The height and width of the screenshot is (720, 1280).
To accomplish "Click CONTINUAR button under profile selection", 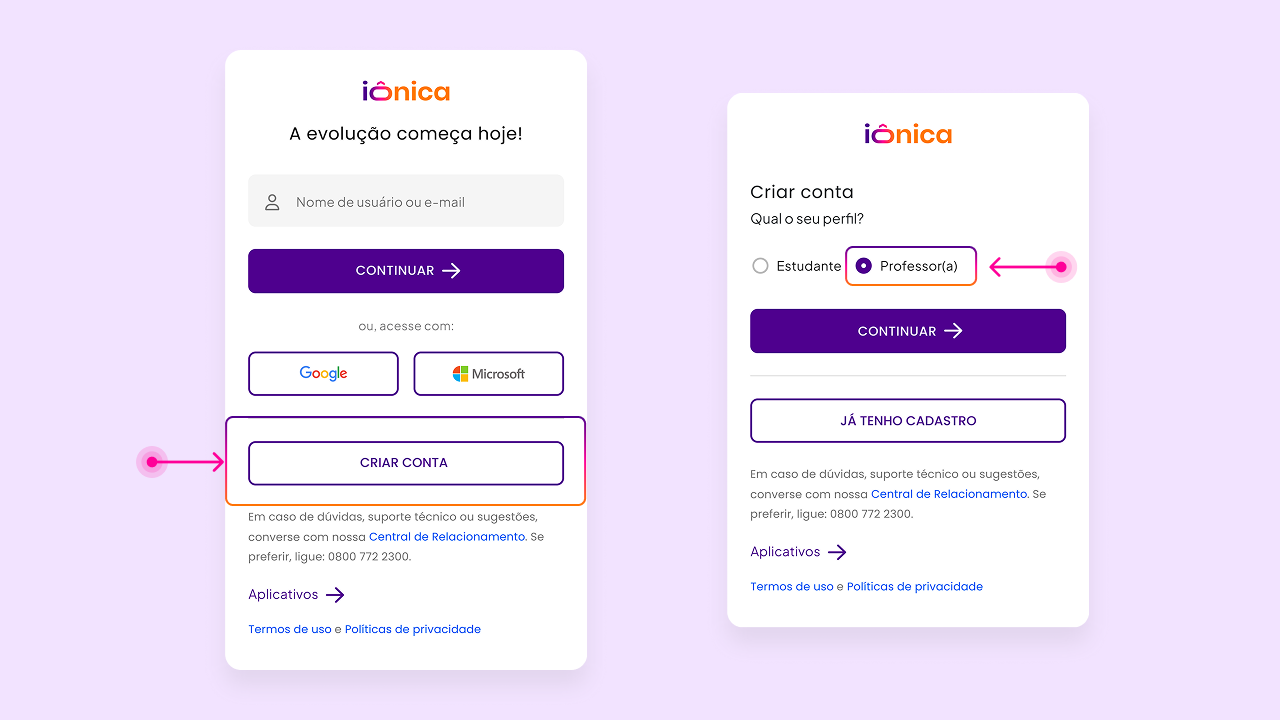I will pyautogui.click(x=908, y=331).
